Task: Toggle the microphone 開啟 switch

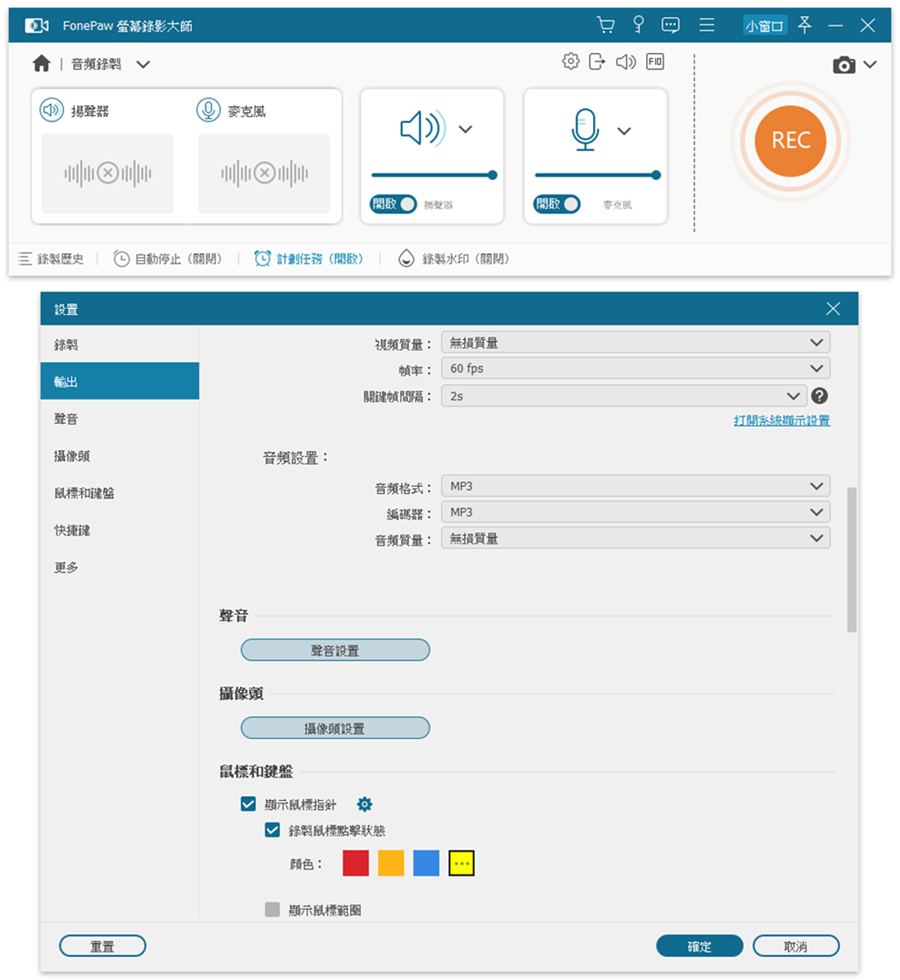Action: point(557,204)
